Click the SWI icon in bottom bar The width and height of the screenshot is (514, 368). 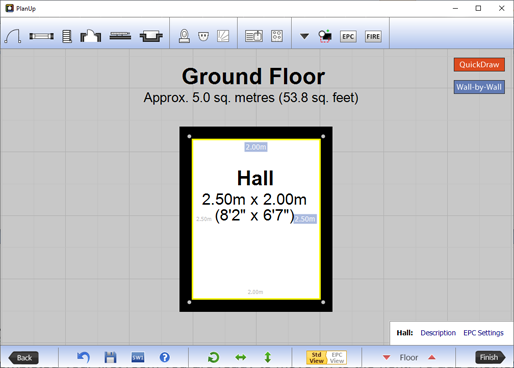point(138,358)
